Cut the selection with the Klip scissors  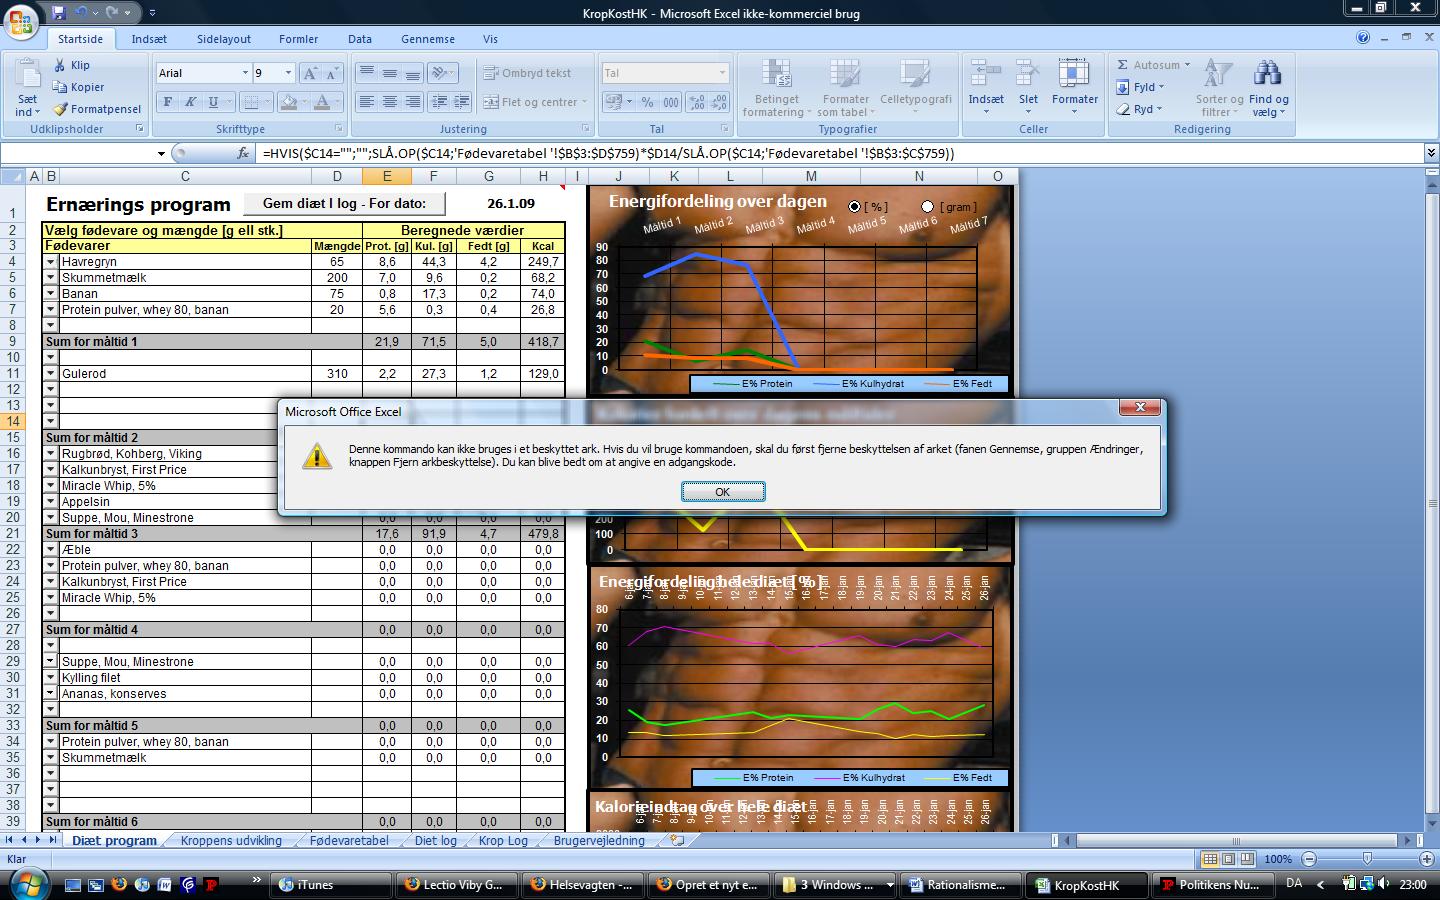[x=71, y=65]
